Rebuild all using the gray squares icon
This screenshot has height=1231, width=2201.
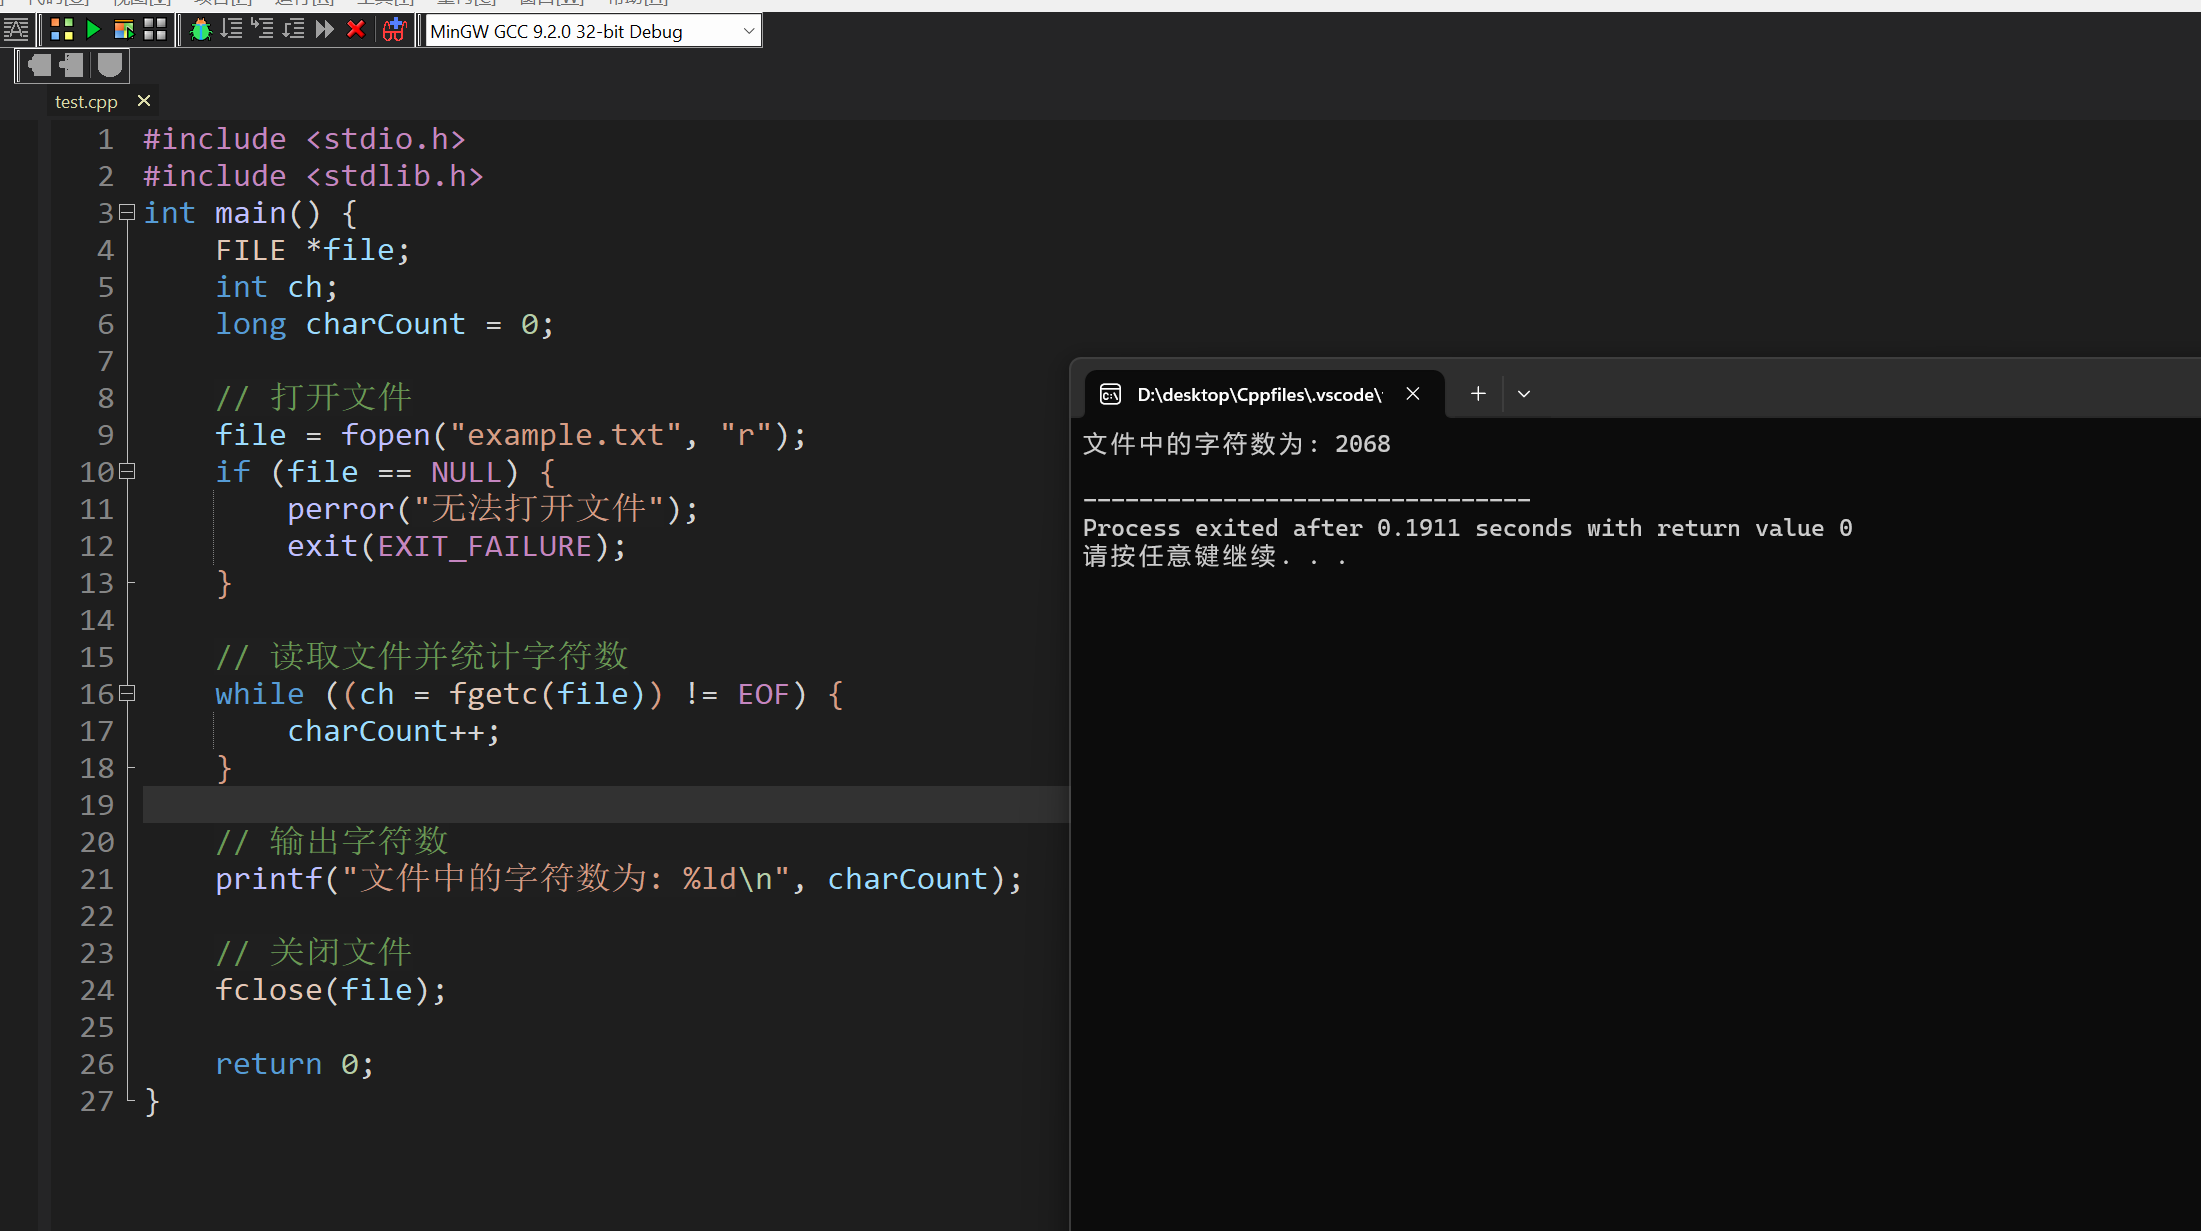[x=155, y=30]
